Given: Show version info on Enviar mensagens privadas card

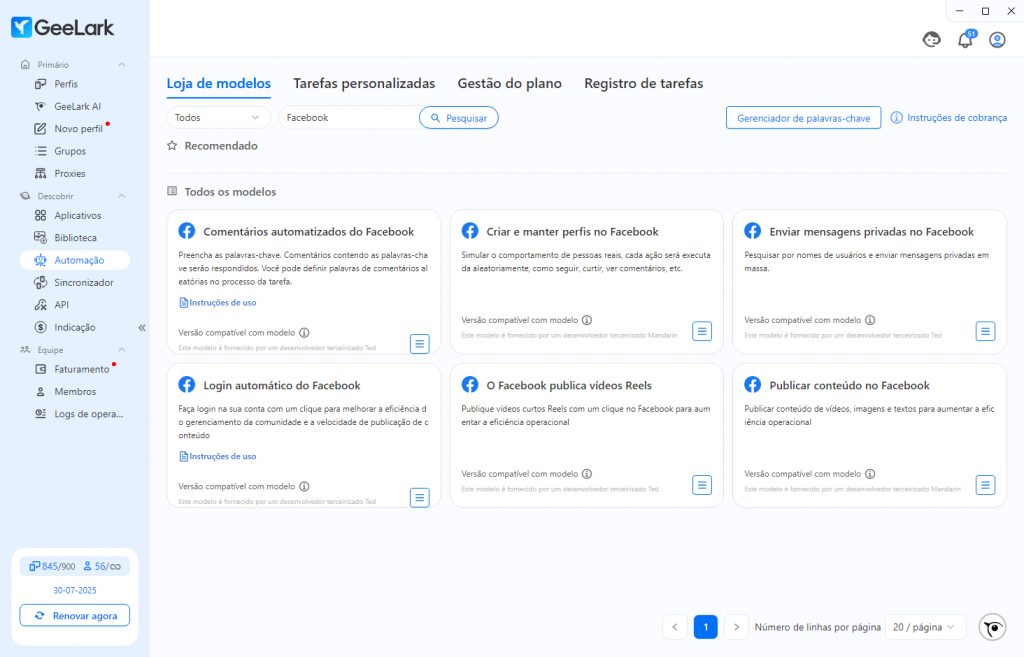Looking at the screenshot, I should point(870,320).
